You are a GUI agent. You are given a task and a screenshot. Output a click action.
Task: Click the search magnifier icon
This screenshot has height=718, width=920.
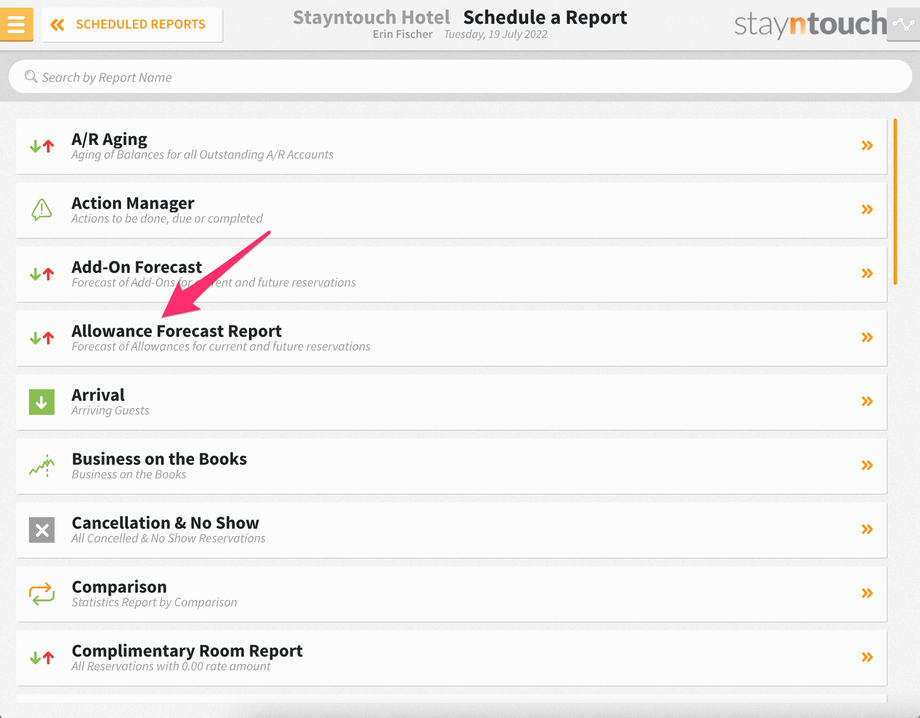pyautogui.click(x=31, y=76)
